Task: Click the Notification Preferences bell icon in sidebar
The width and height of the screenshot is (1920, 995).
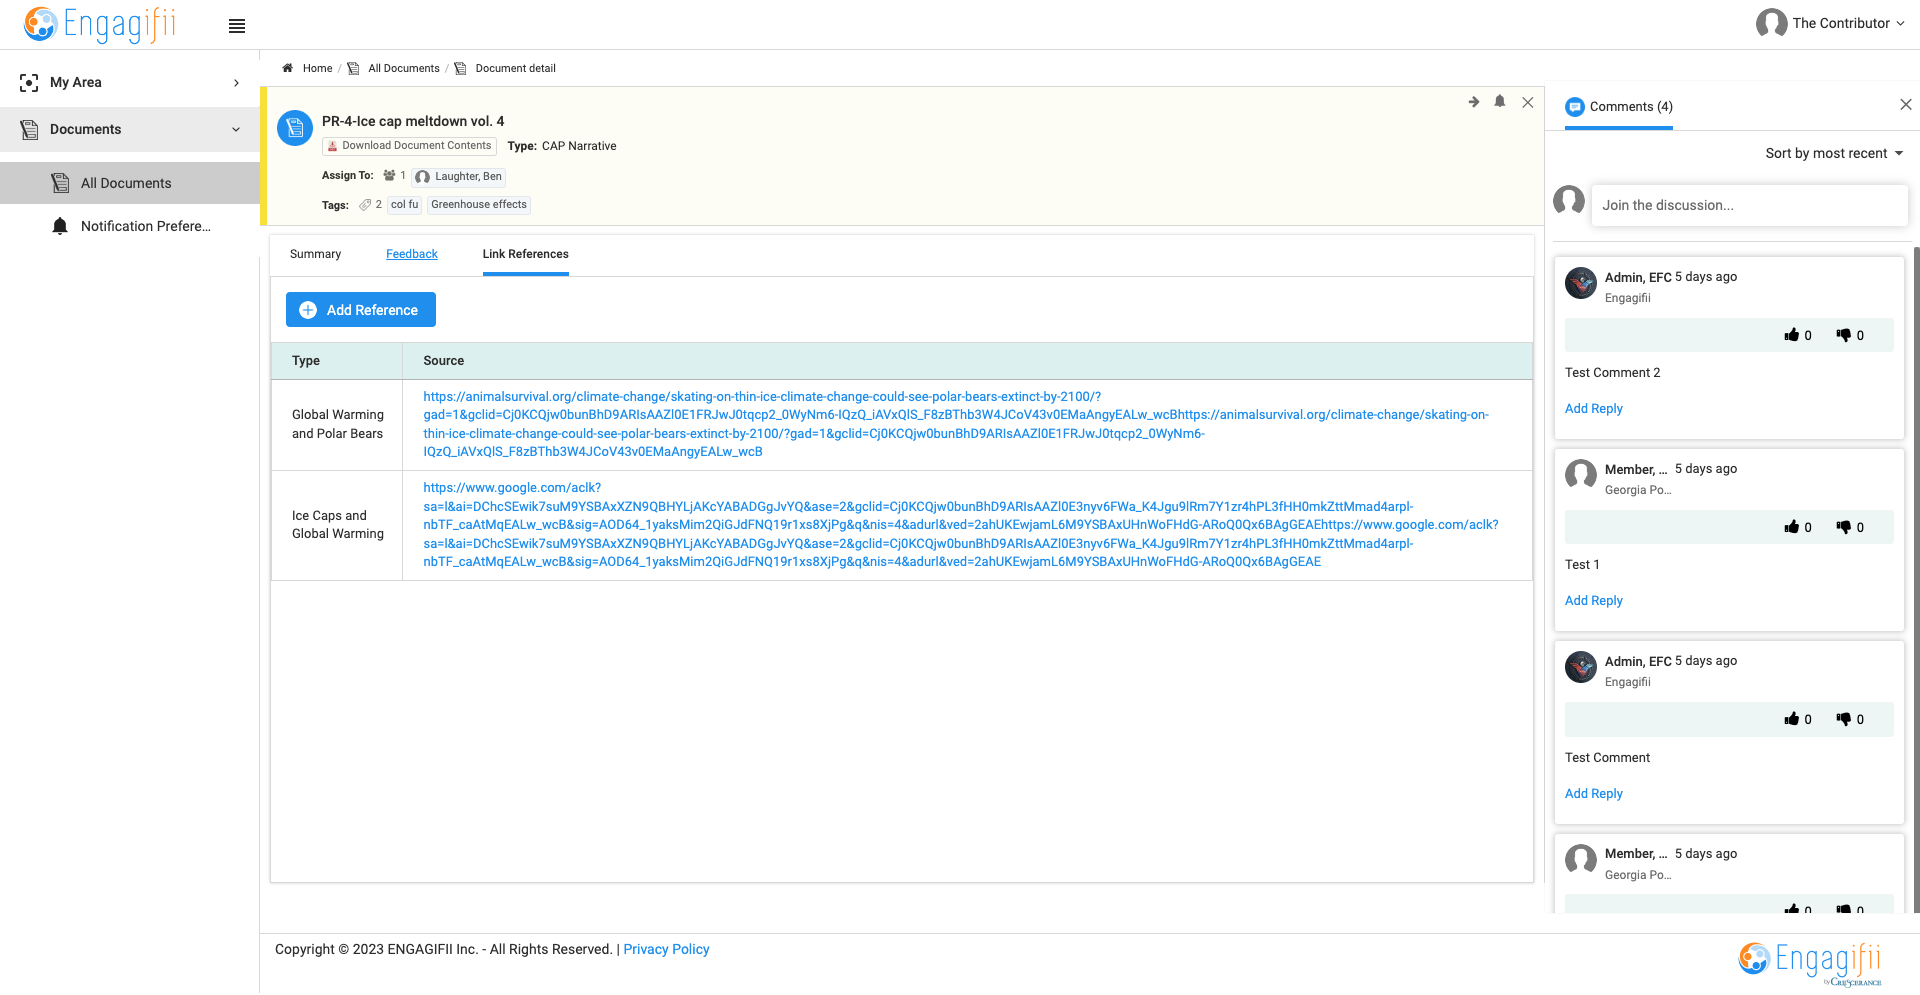Action: [x=60, y=226]
